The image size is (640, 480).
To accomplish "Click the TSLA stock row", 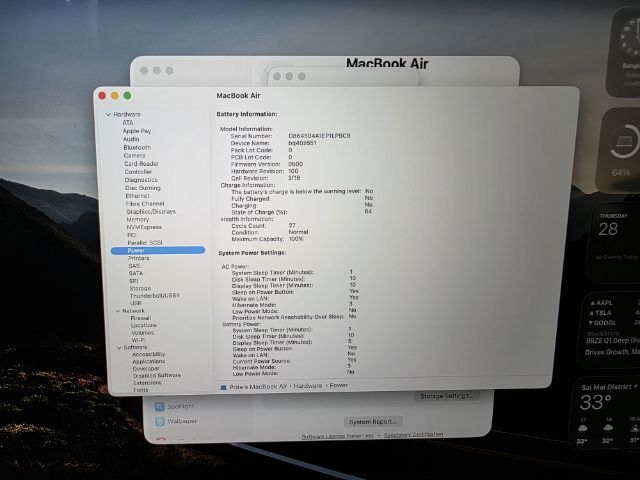I will (x=613, y=313).
